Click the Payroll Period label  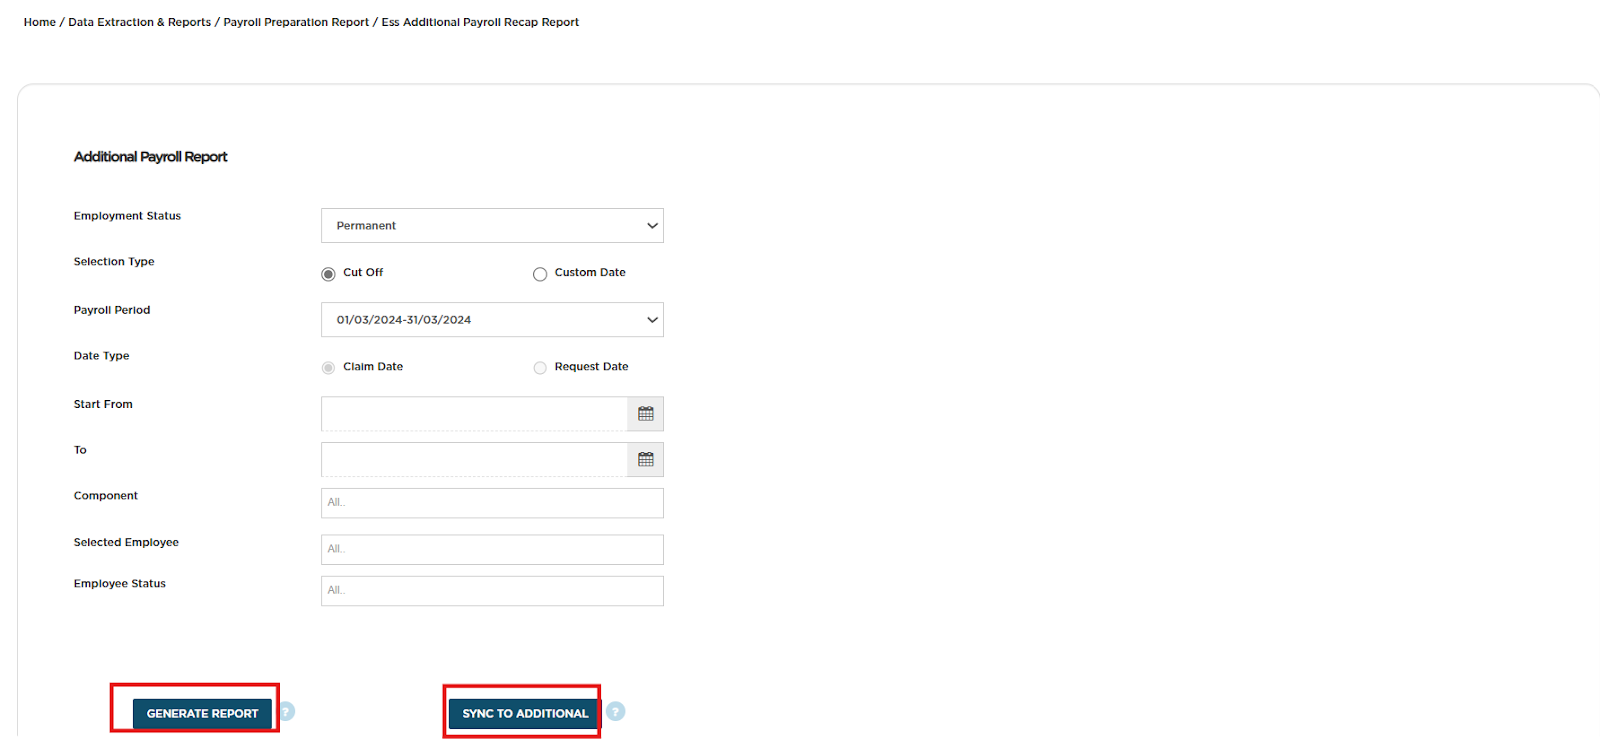pyautogui.click(x=112, y=310)
